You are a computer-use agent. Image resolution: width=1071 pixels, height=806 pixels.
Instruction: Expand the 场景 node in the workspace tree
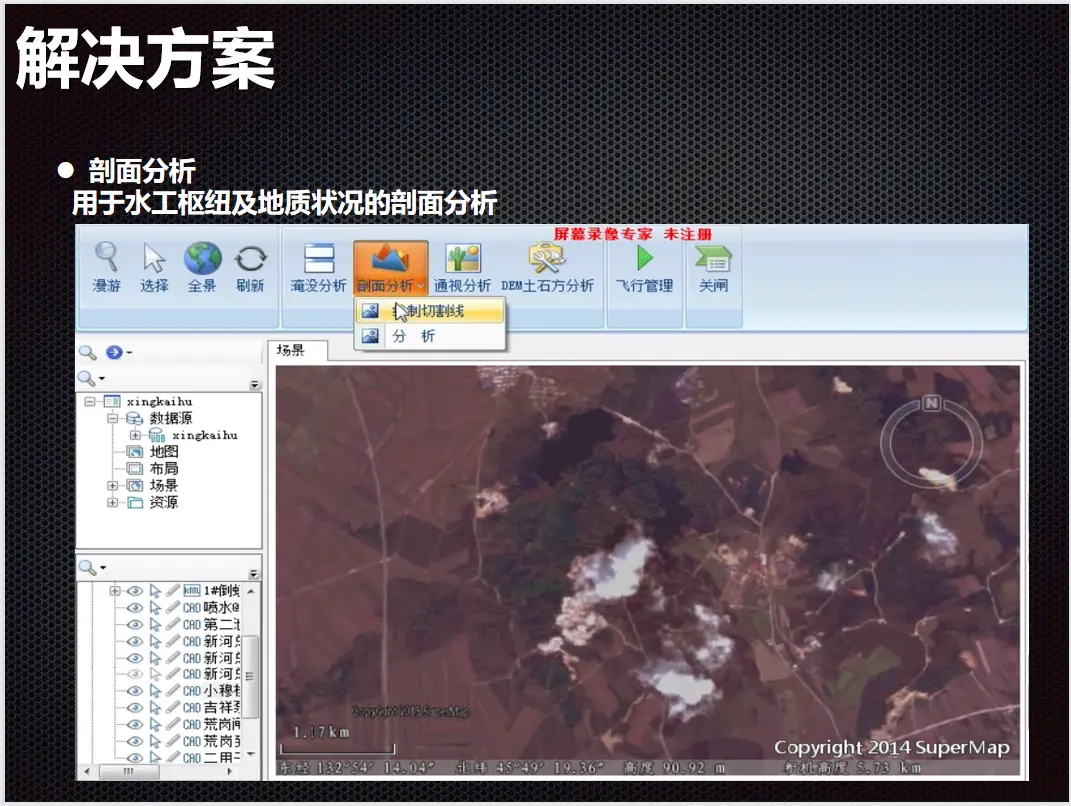coord(112,486)
